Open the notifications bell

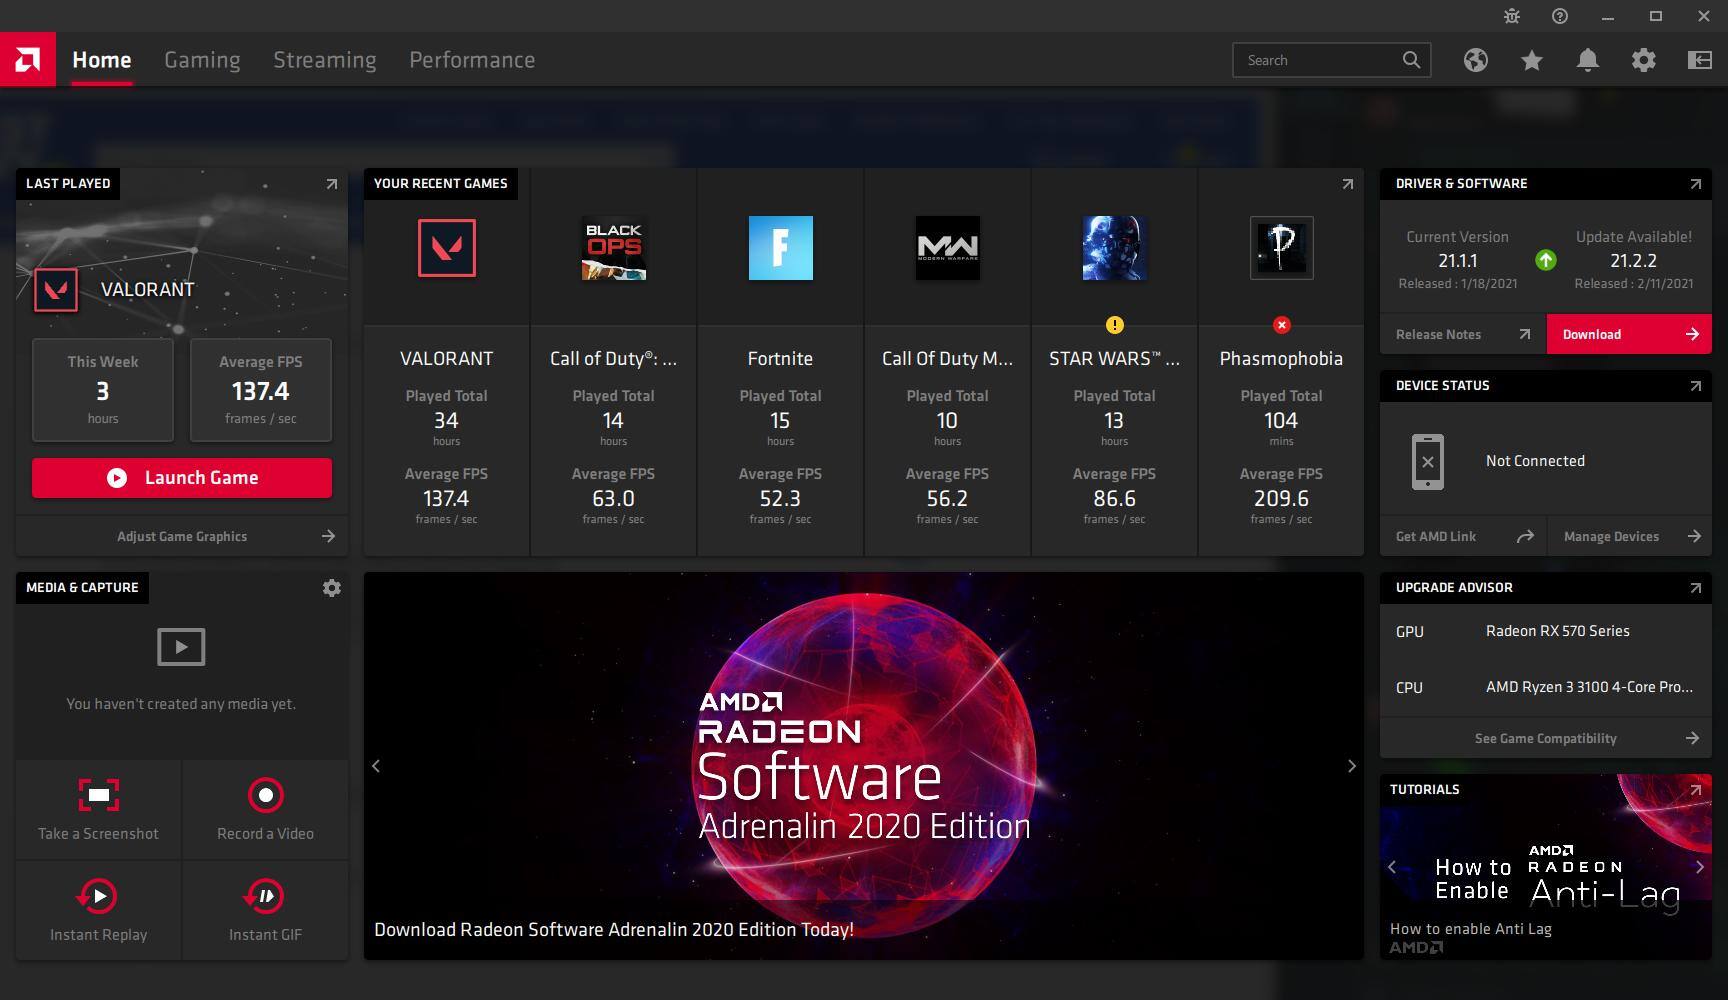[x=1587, y=60]
